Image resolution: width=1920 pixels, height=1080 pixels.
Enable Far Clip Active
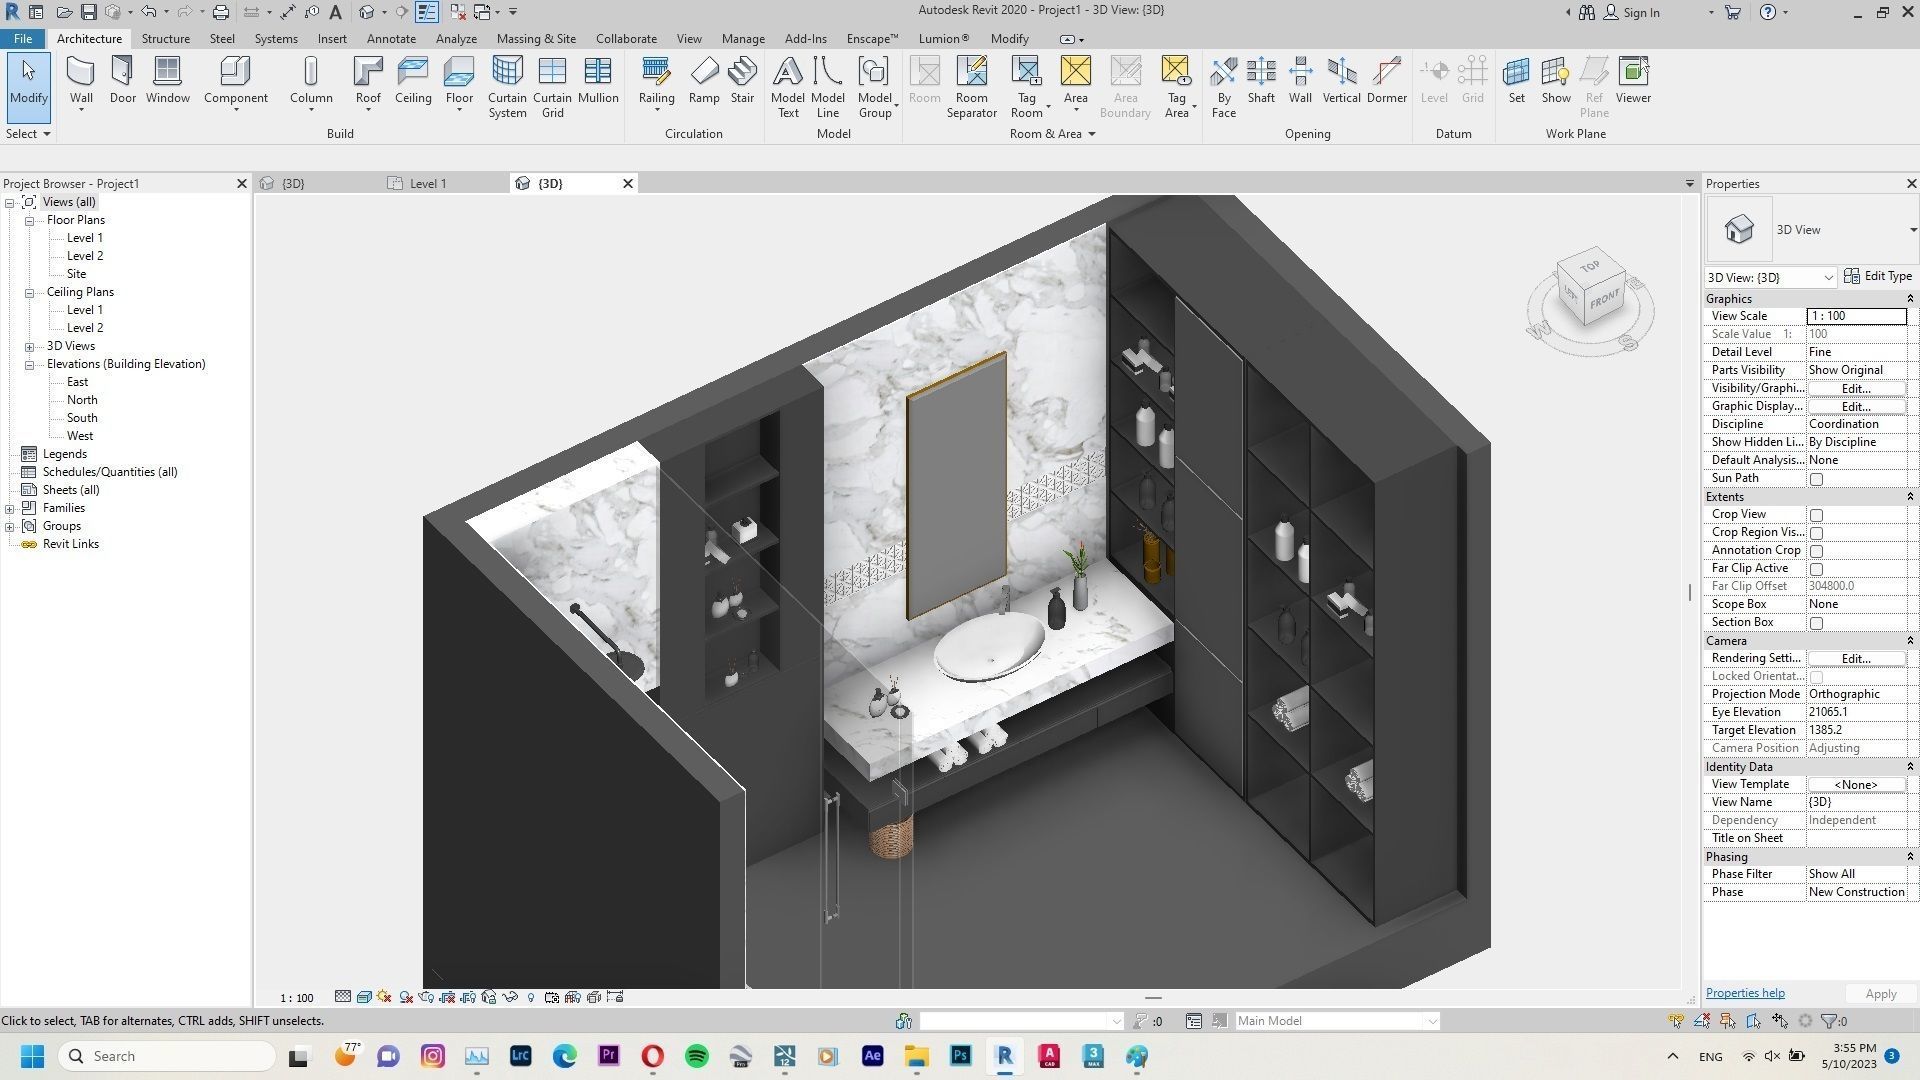tap(1817, 568)
